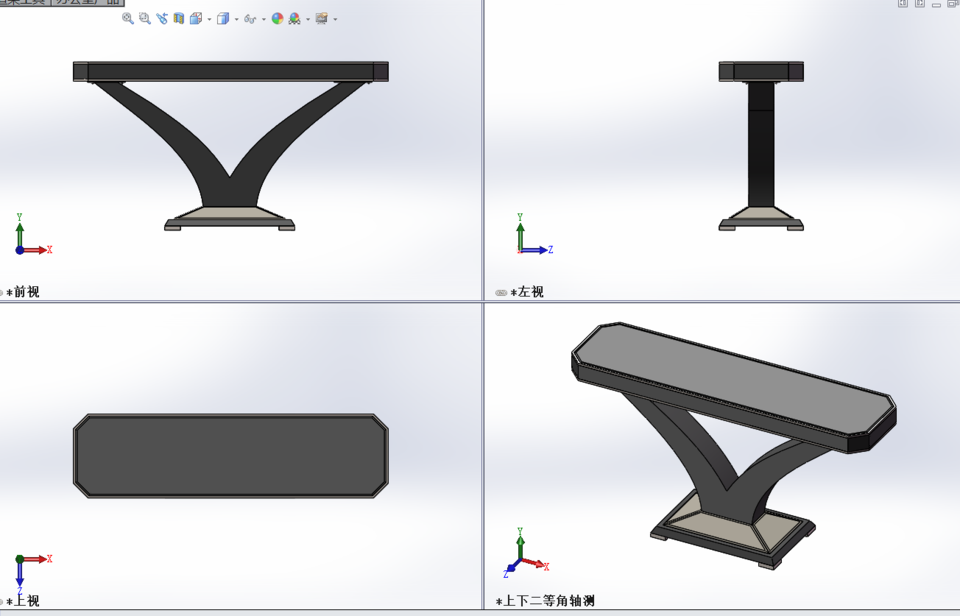Click the View Settings icon at toolbar end

(x=321, y=17)
